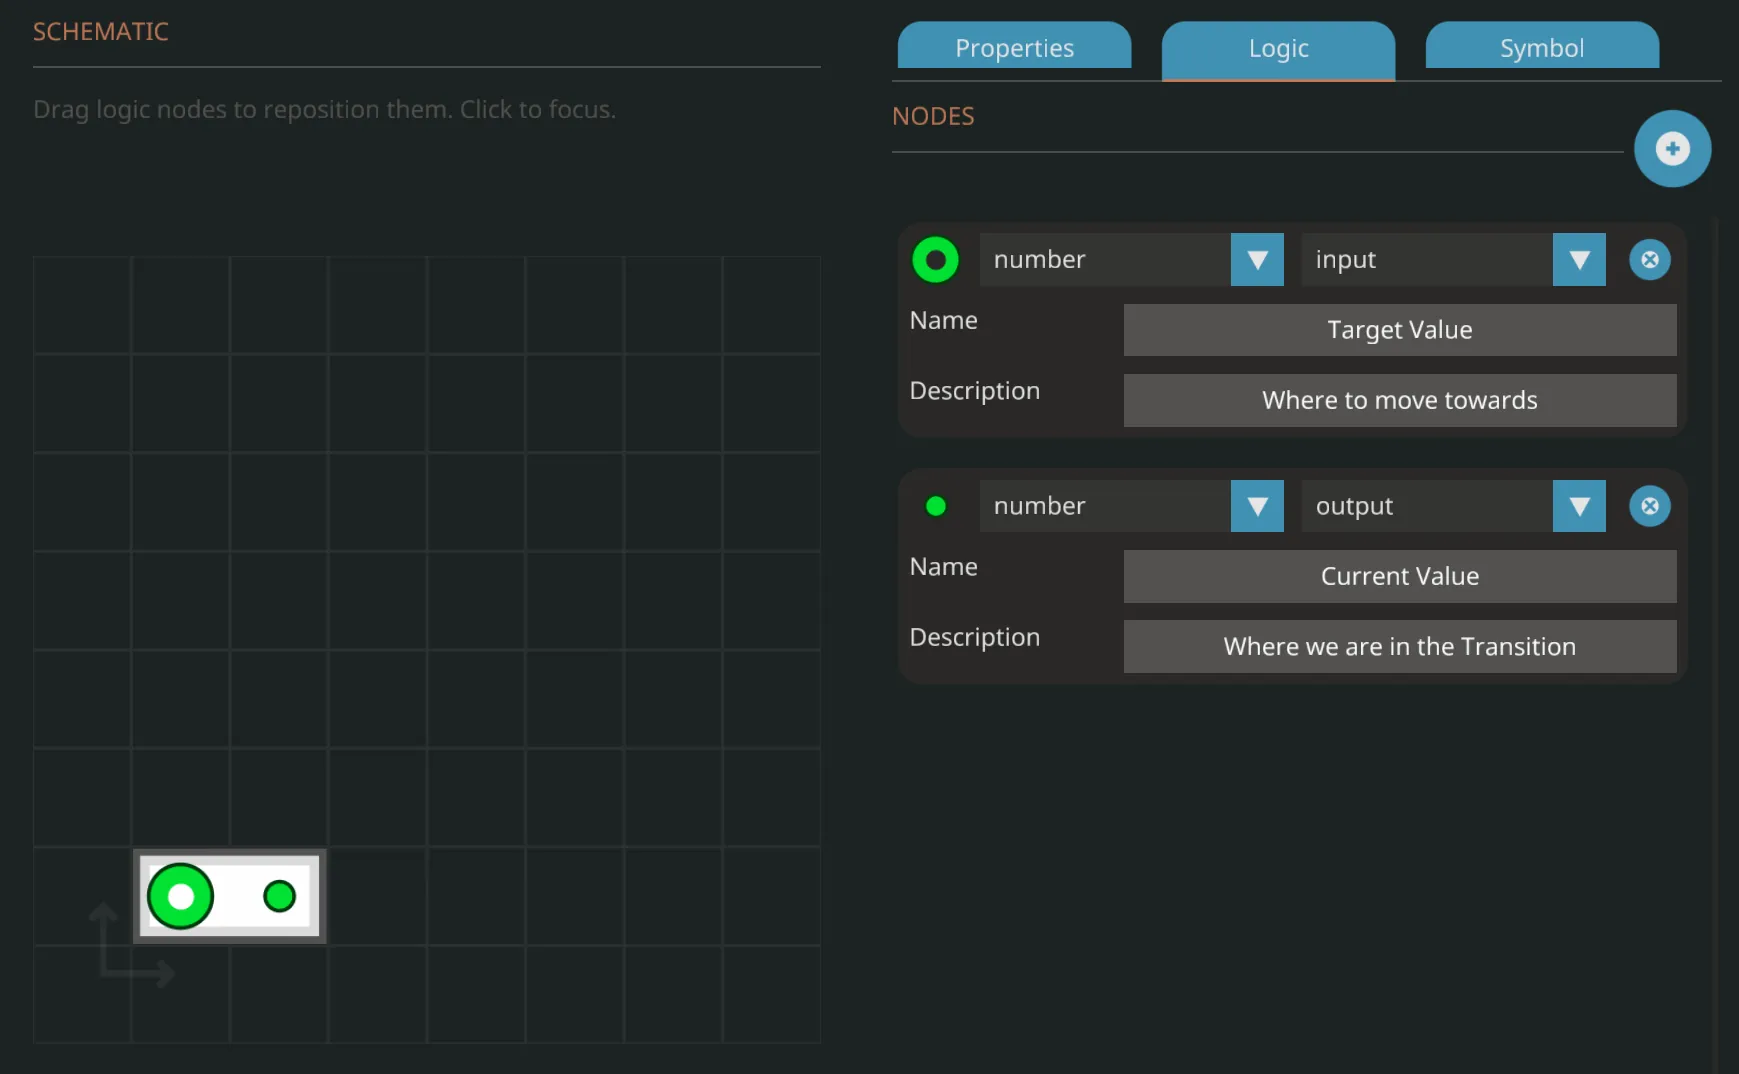Click the green ring icon beside Target Value
This screenshot has width=1739, height=1074.
click(935, 260)
